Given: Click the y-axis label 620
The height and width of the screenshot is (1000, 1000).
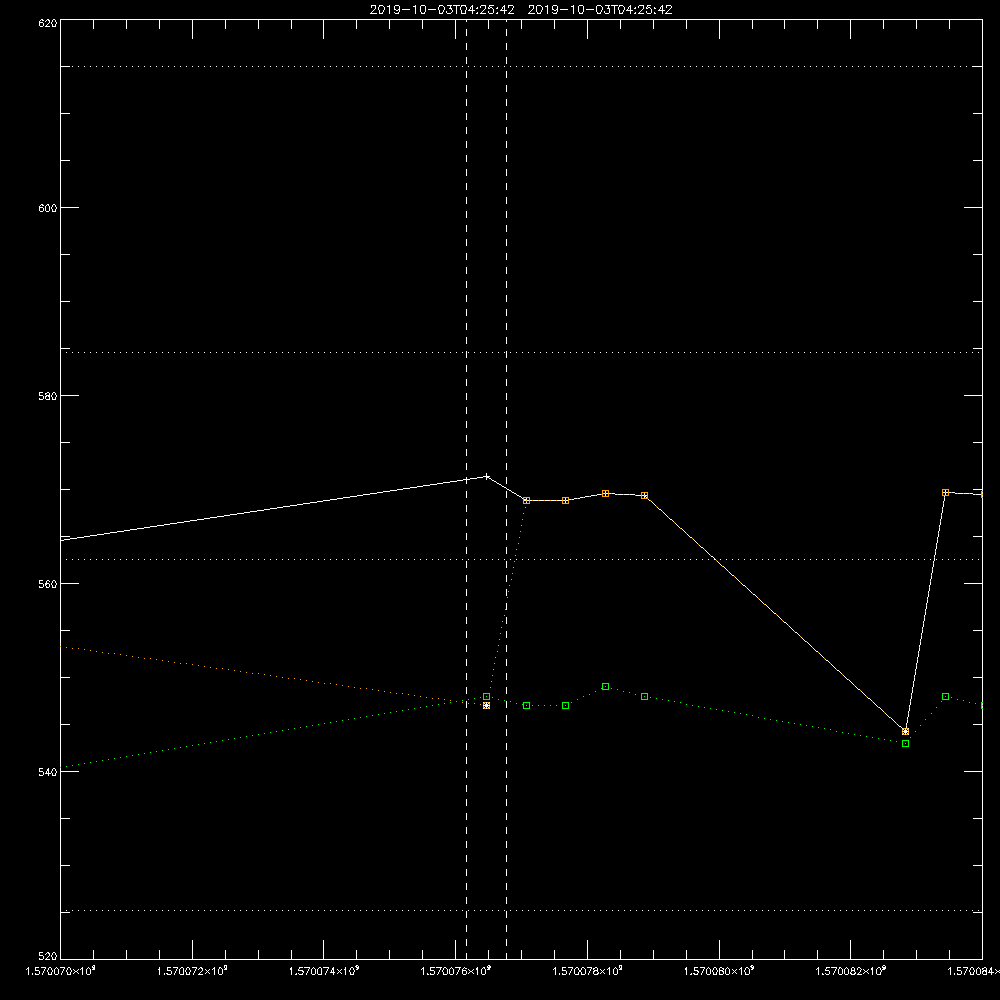Looking at the screenshot, I should (48, 23).
